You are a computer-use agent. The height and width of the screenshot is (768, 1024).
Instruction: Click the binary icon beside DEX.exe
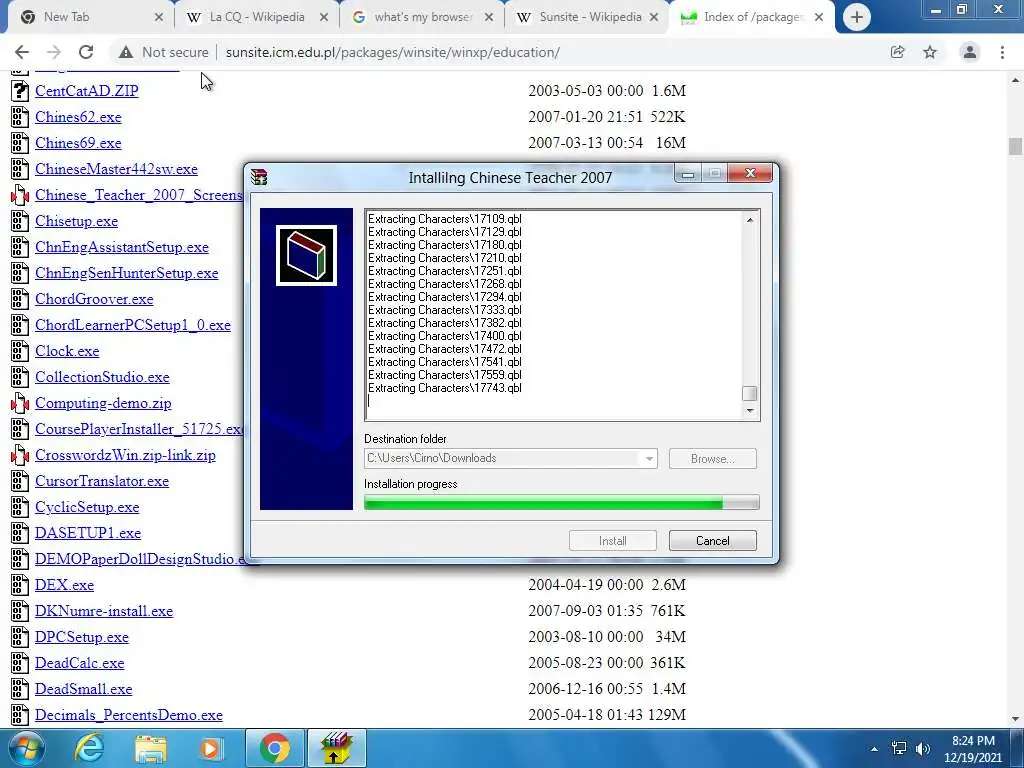pyautogui.click(x=20, y=584)
